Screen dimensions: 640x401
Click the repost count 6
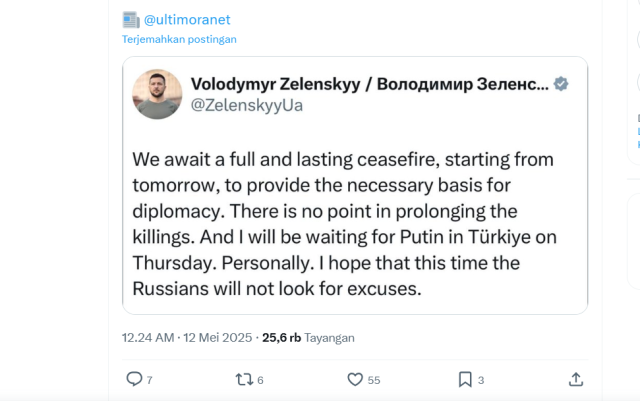[x=260, y=380]
